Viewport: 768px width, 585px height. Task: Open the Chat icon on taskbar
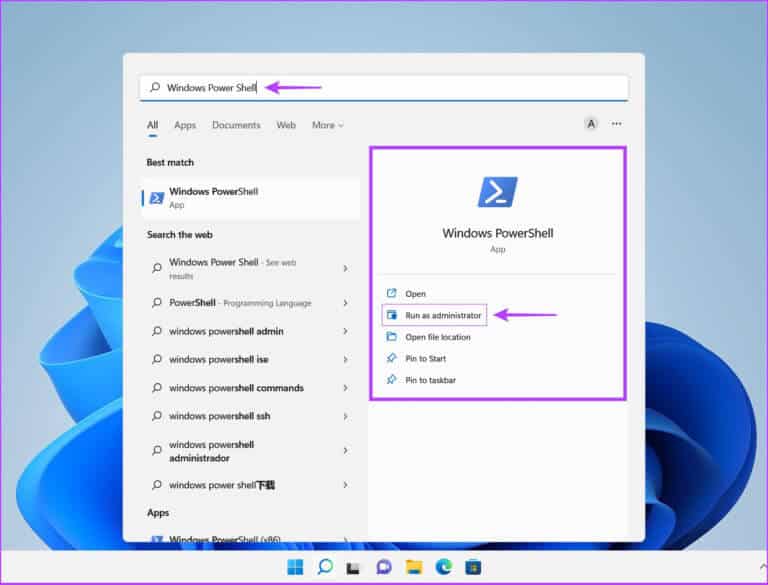coord(384,567)
